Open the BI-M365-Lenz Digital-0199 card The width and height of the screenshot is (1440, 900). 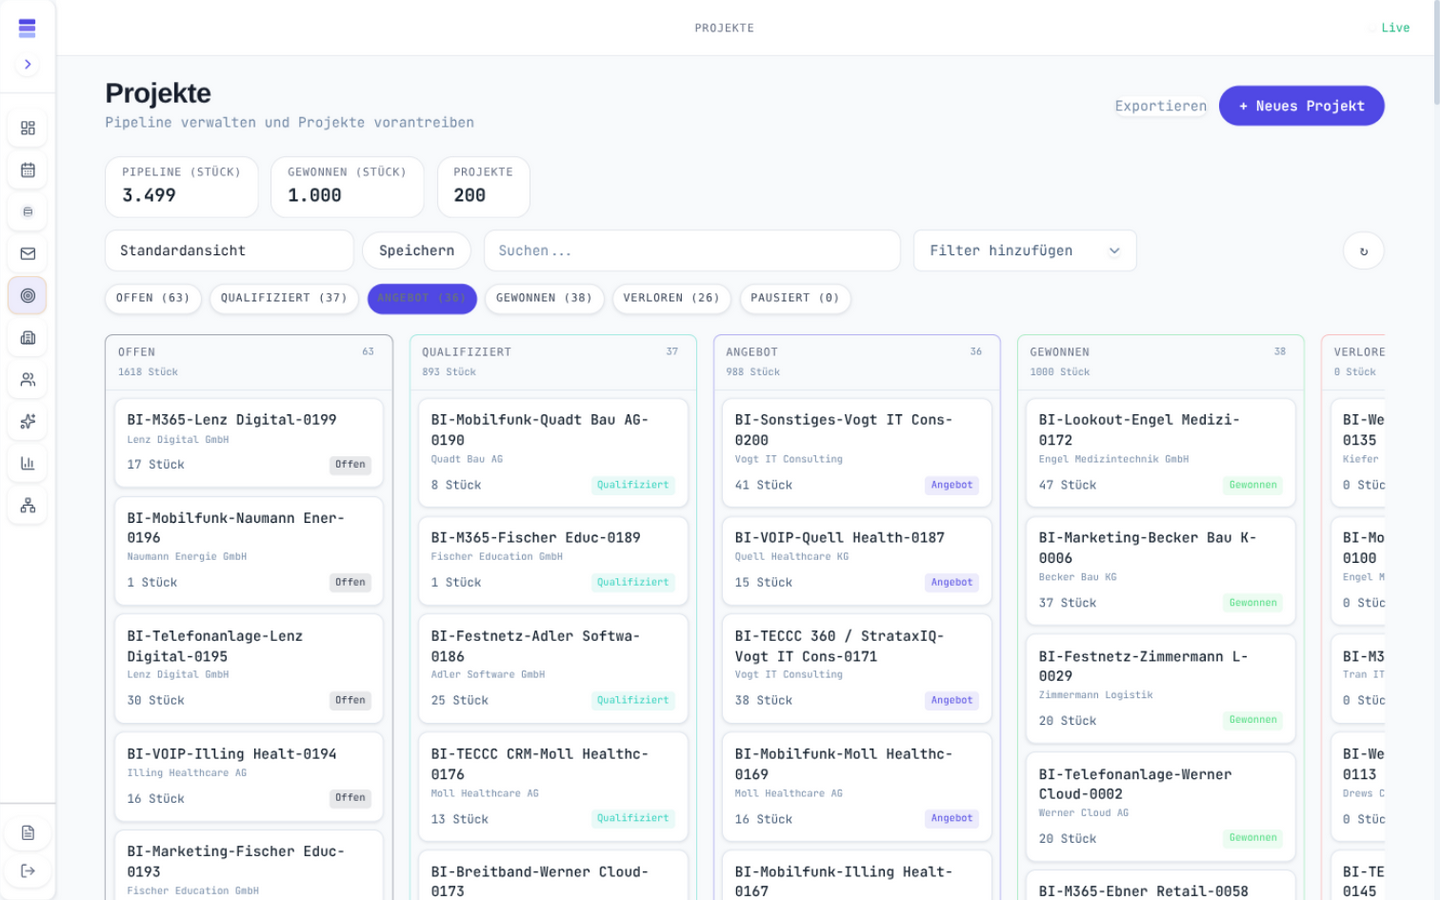point(249,443)
